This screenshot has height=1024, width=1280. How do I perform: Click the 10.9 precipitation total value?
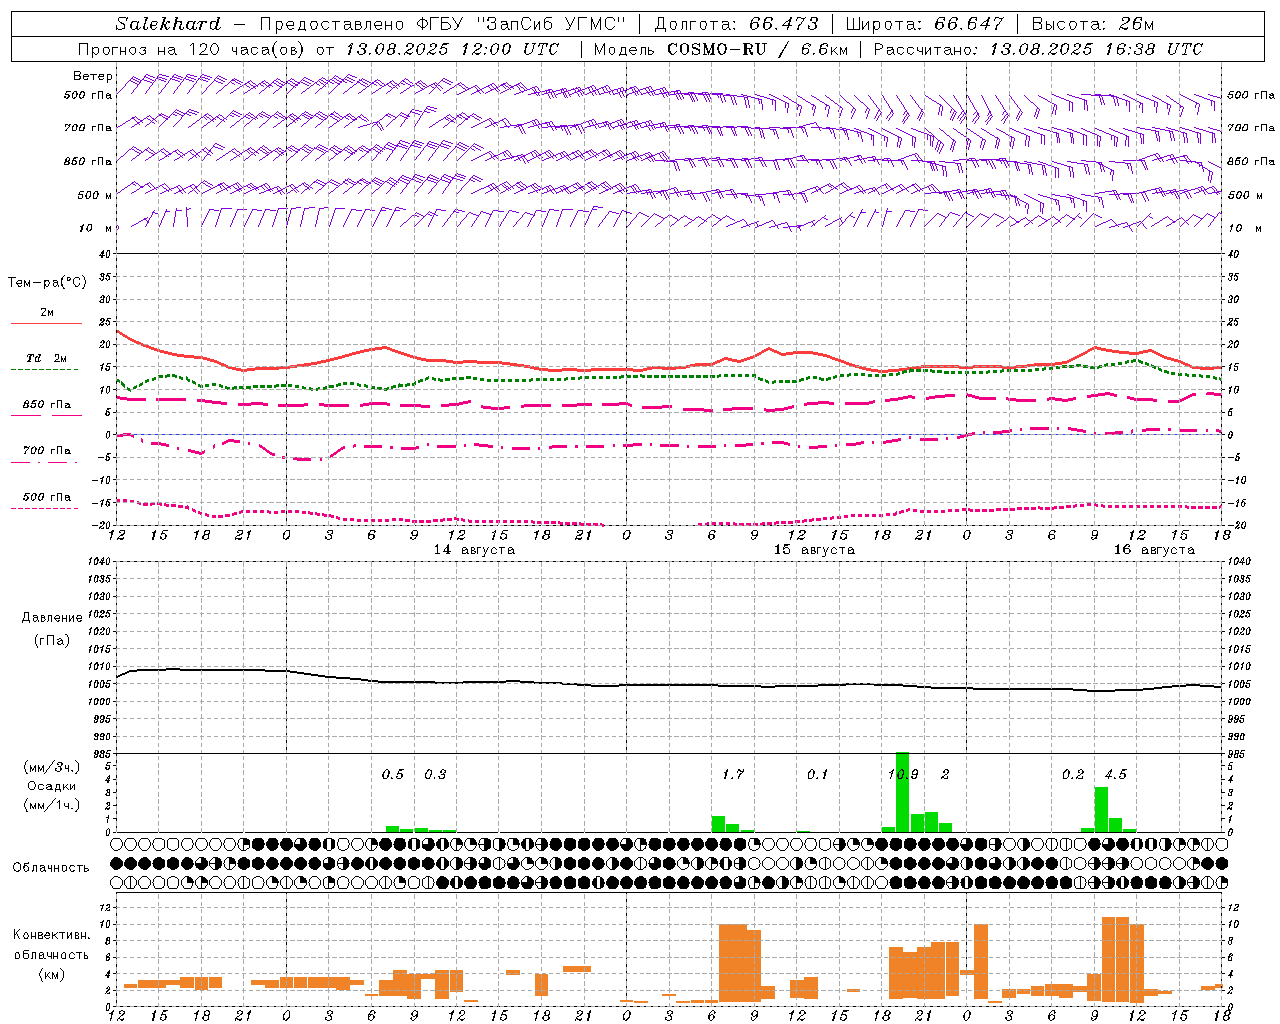903,774
